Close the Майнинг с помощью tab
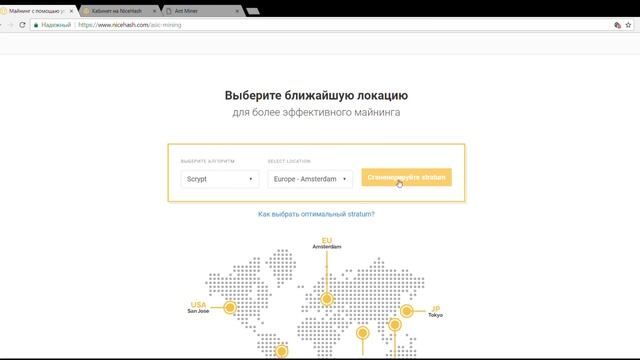640x360 pixels. 71,11
